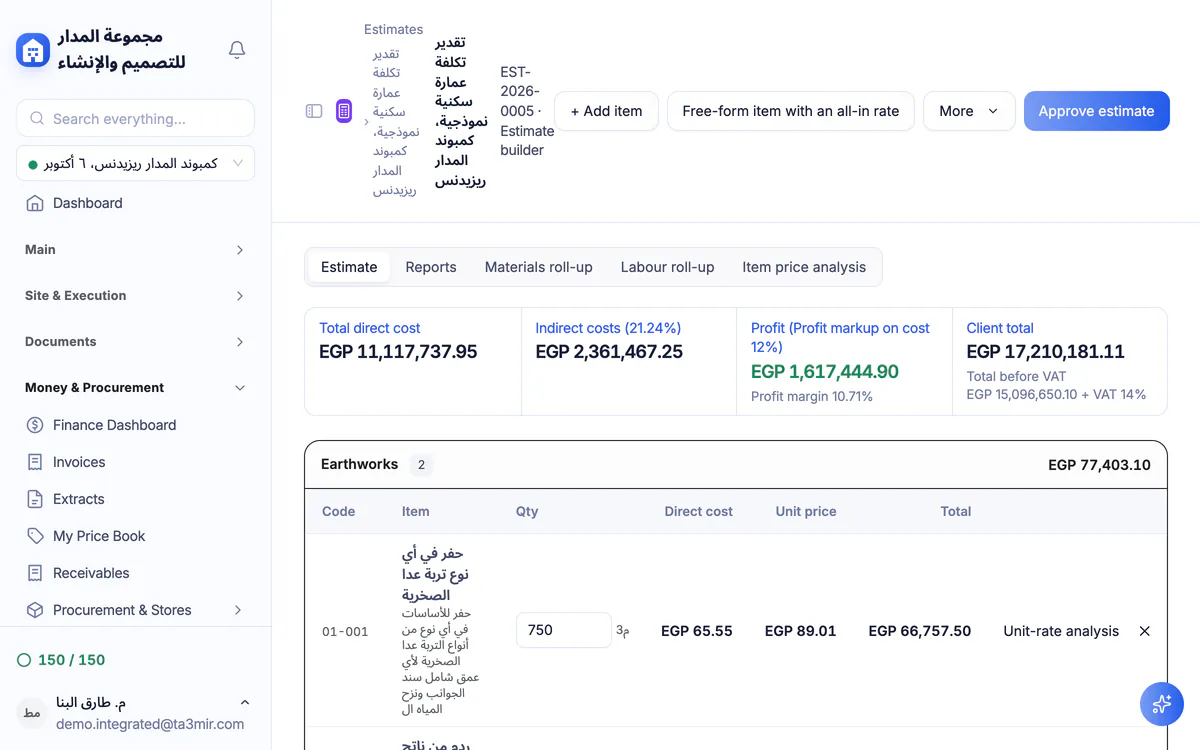The width and height of the screenshot is (1200, 750).
Task: Click Estimates breadcrumb link
Action: click(393, 30)
